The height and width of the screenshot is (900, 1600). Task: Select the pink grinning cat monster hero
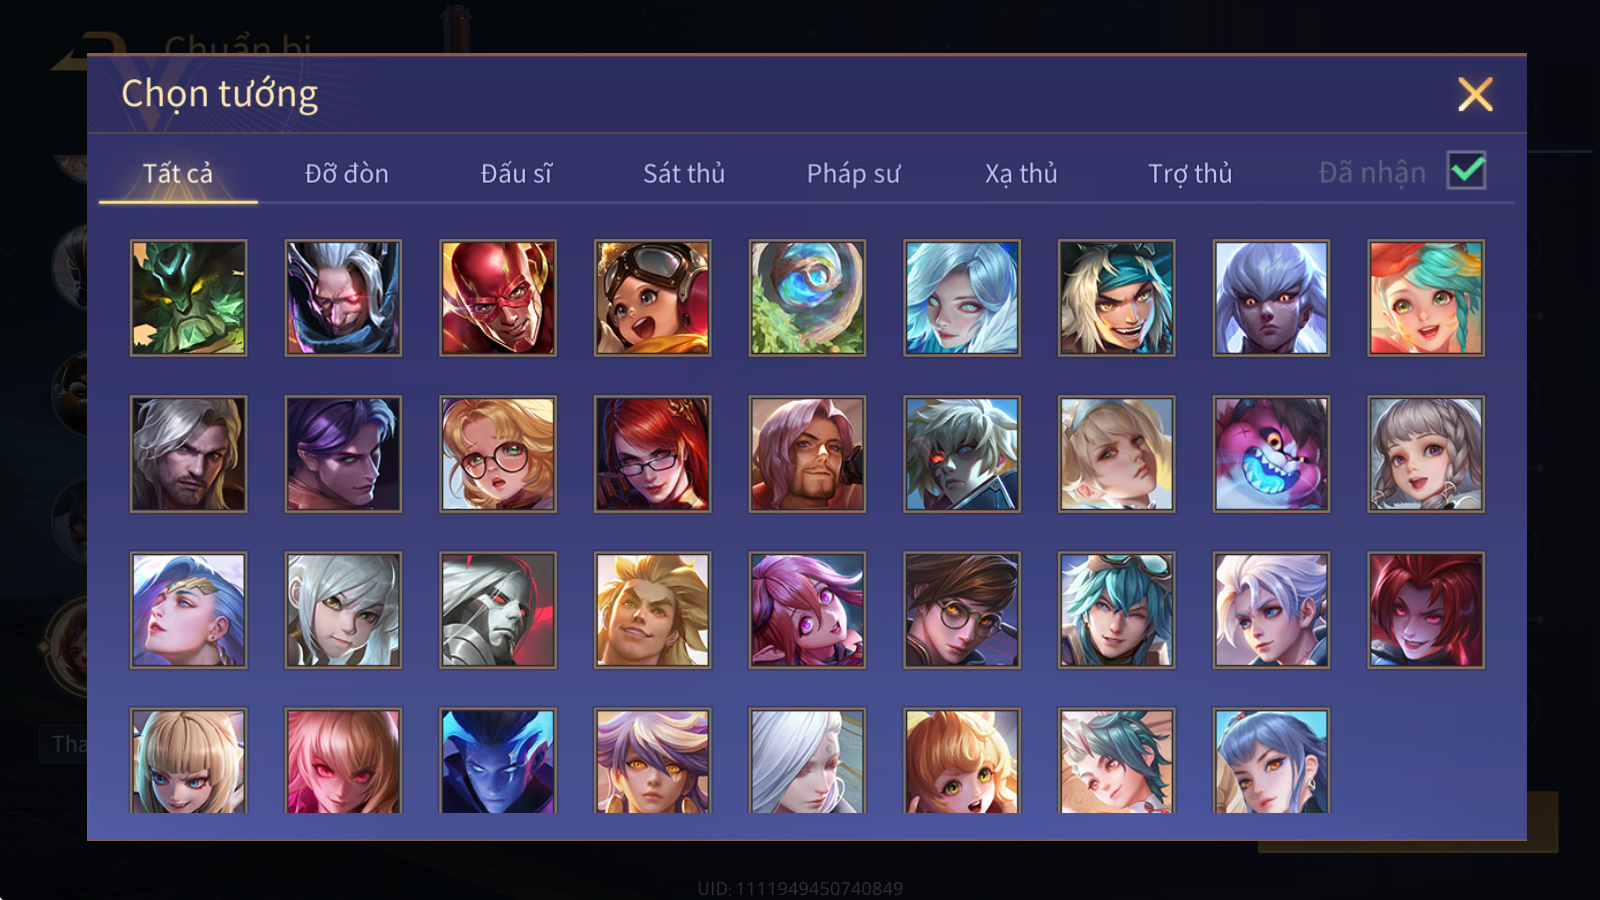point(1271,454)
